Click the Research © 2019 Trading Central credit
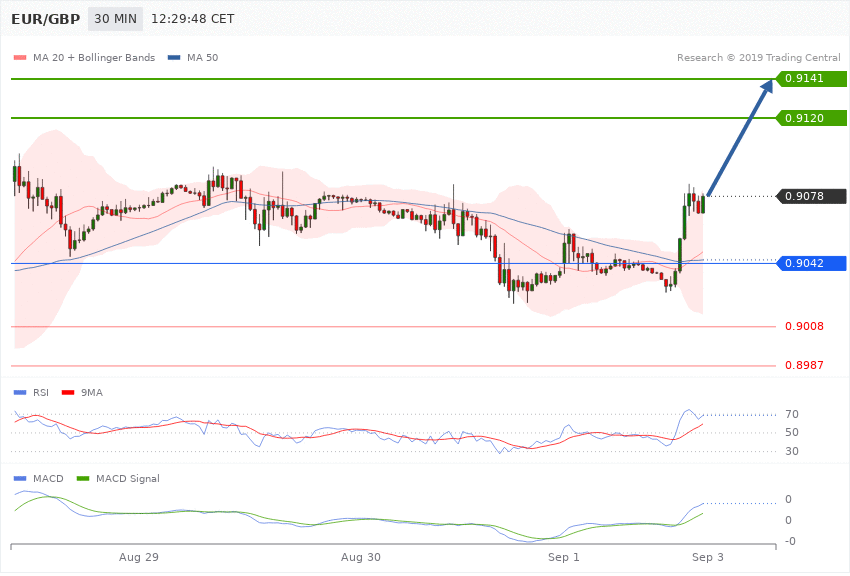The height and width of the screenshot is (576, 850). pos(758,57)
